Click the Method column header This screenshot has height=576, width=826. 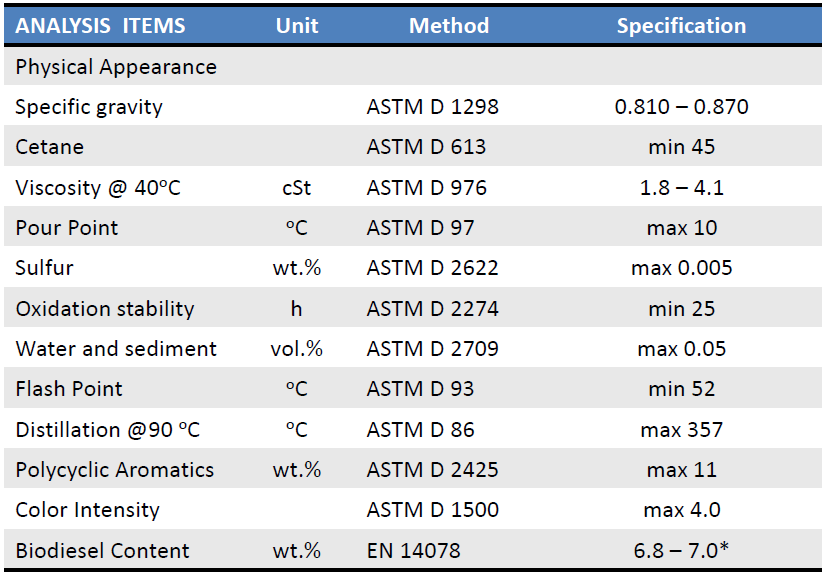click(x=449, y=26)
